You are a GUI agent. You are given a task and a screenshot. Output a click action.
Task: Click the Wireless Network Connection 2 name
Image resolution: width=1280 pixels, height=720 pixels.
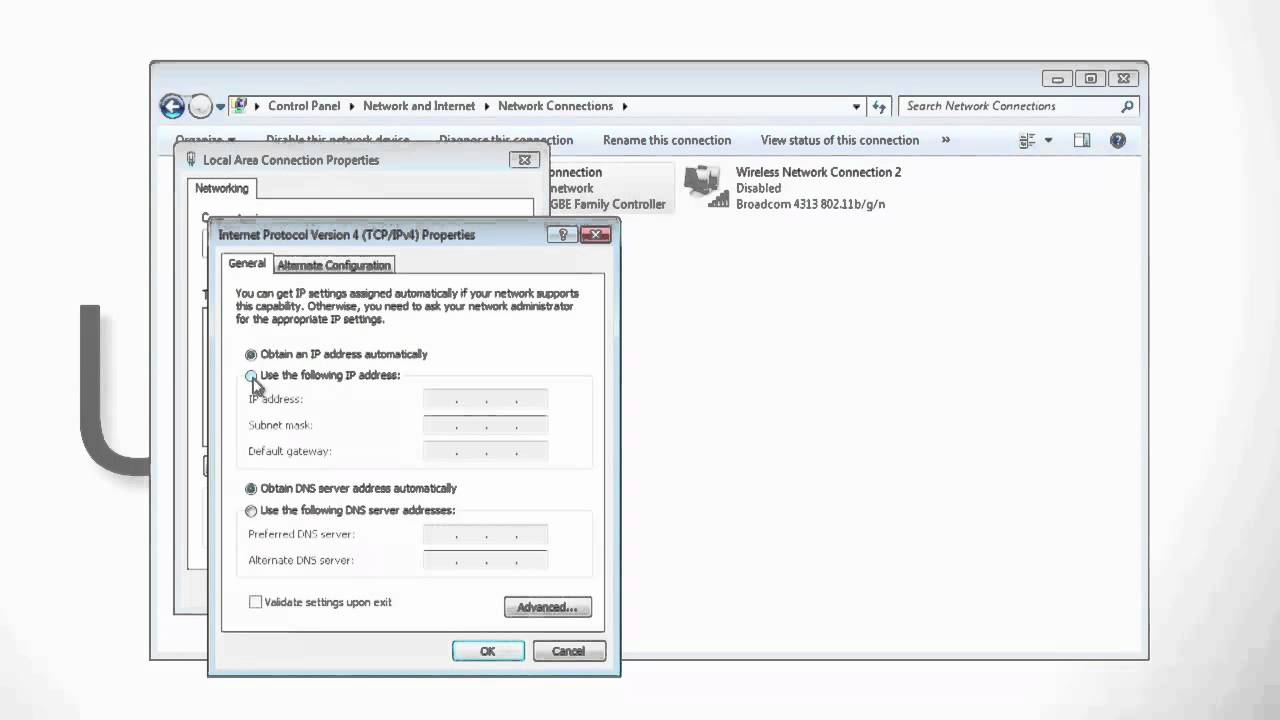coord(818,172)
